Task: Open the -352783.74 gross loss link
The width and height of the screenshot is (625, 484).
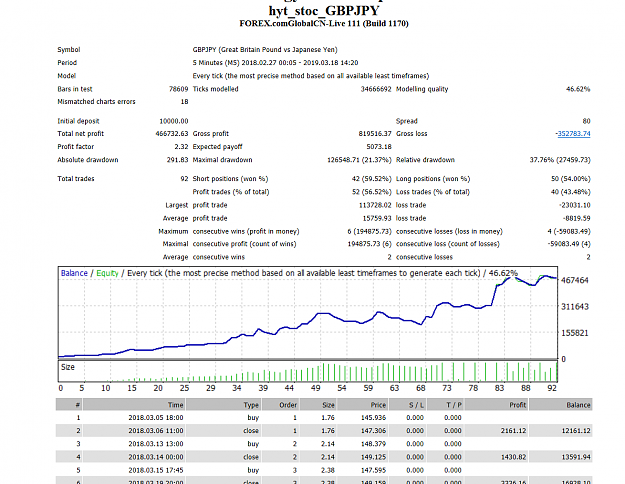Action: coord(573,134)
